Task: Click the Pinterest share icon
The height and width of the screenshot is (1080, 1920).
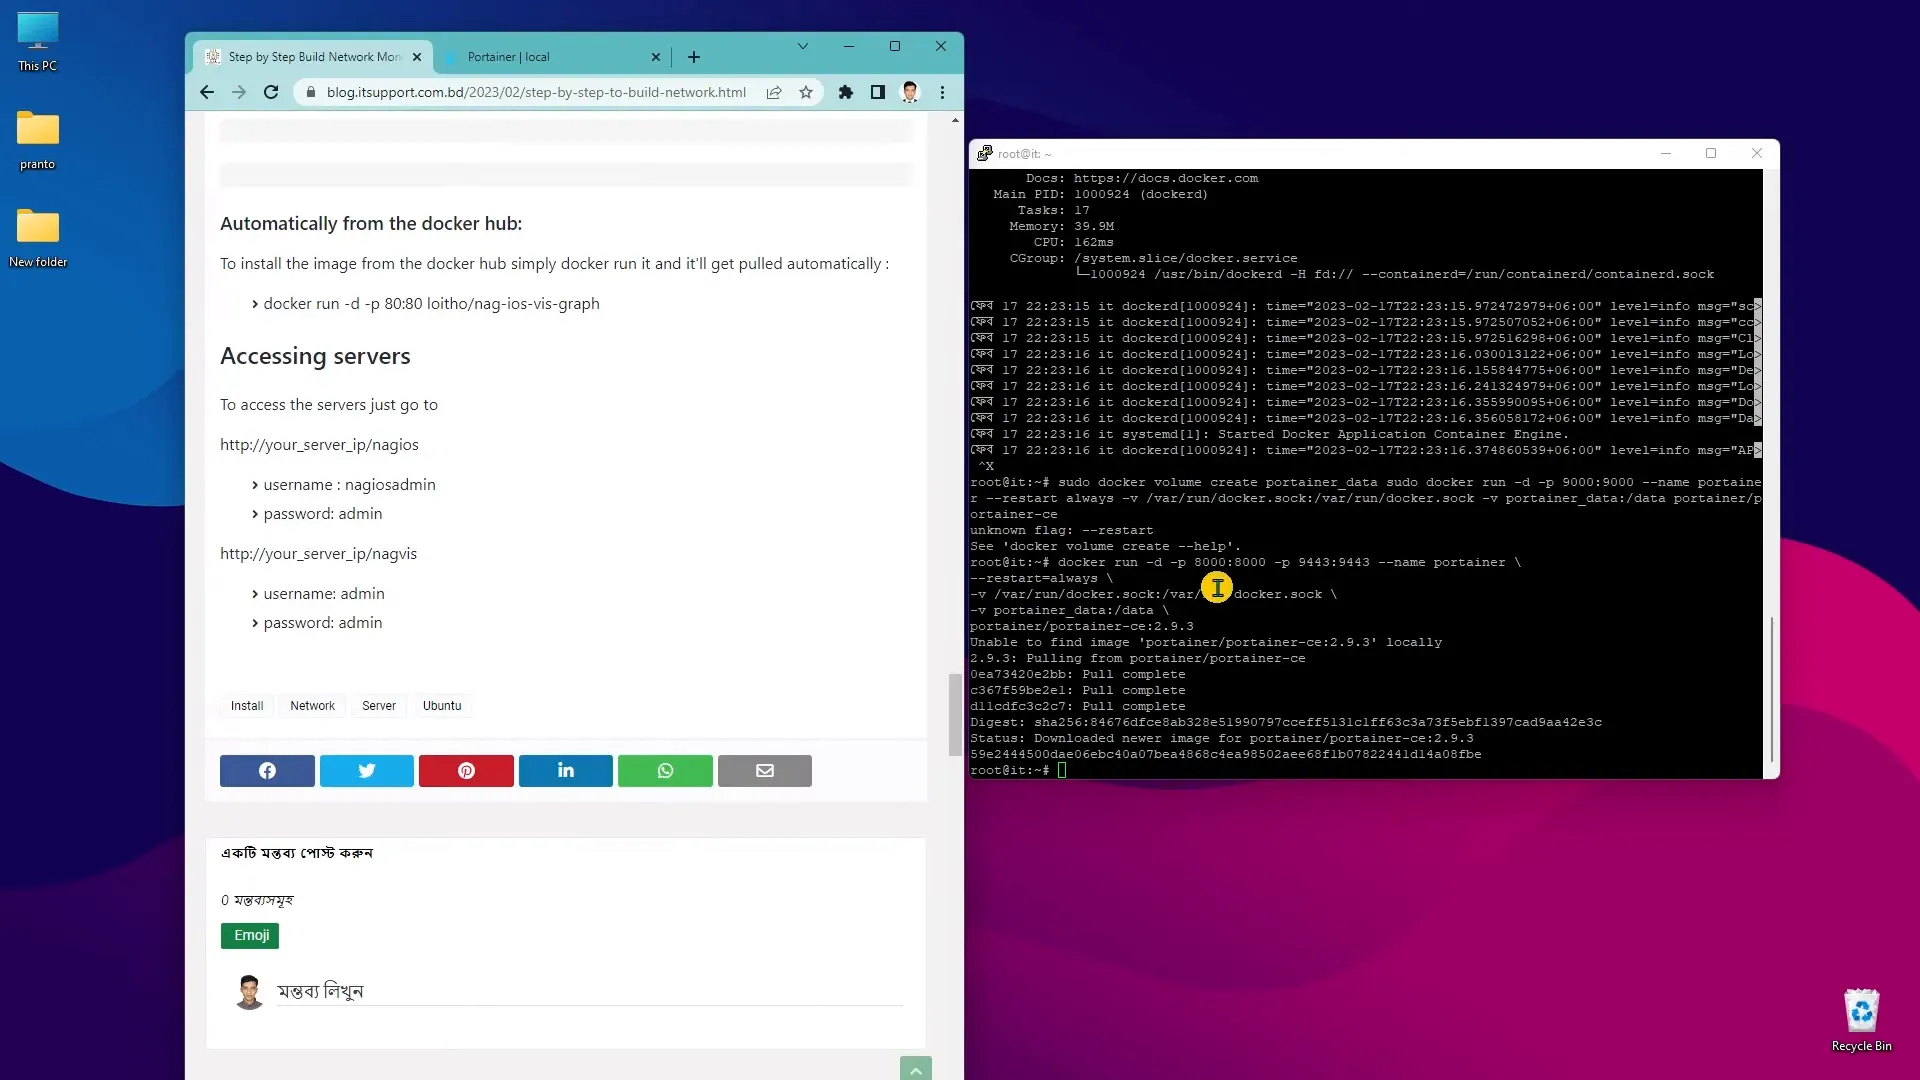Action: click(465, 770)
